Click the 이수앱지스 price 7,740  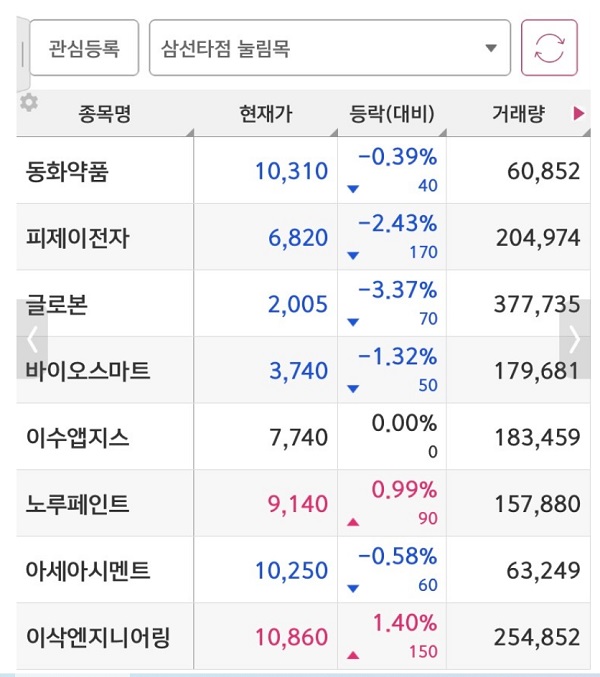[x=299, y=437]
